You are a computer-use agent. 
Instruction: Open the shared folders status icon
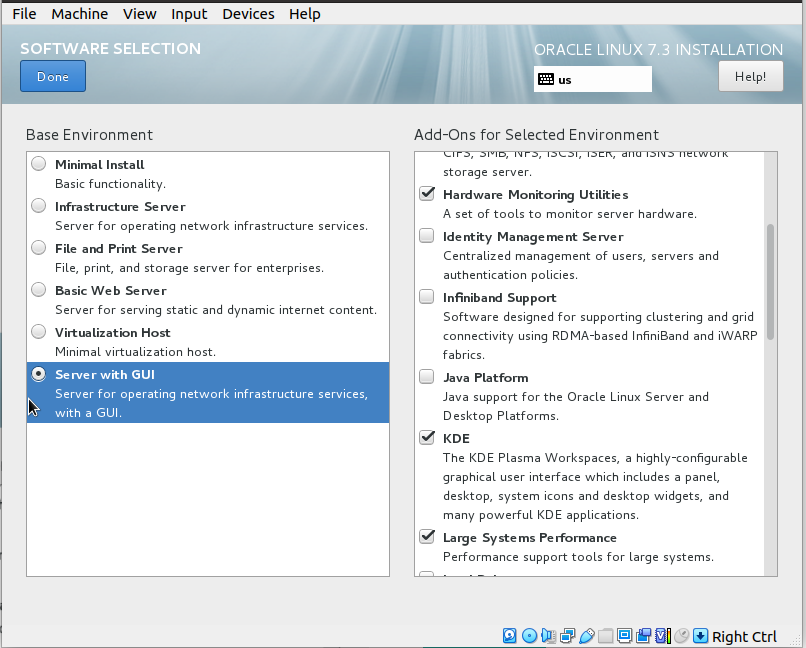(x=606, y=636)
